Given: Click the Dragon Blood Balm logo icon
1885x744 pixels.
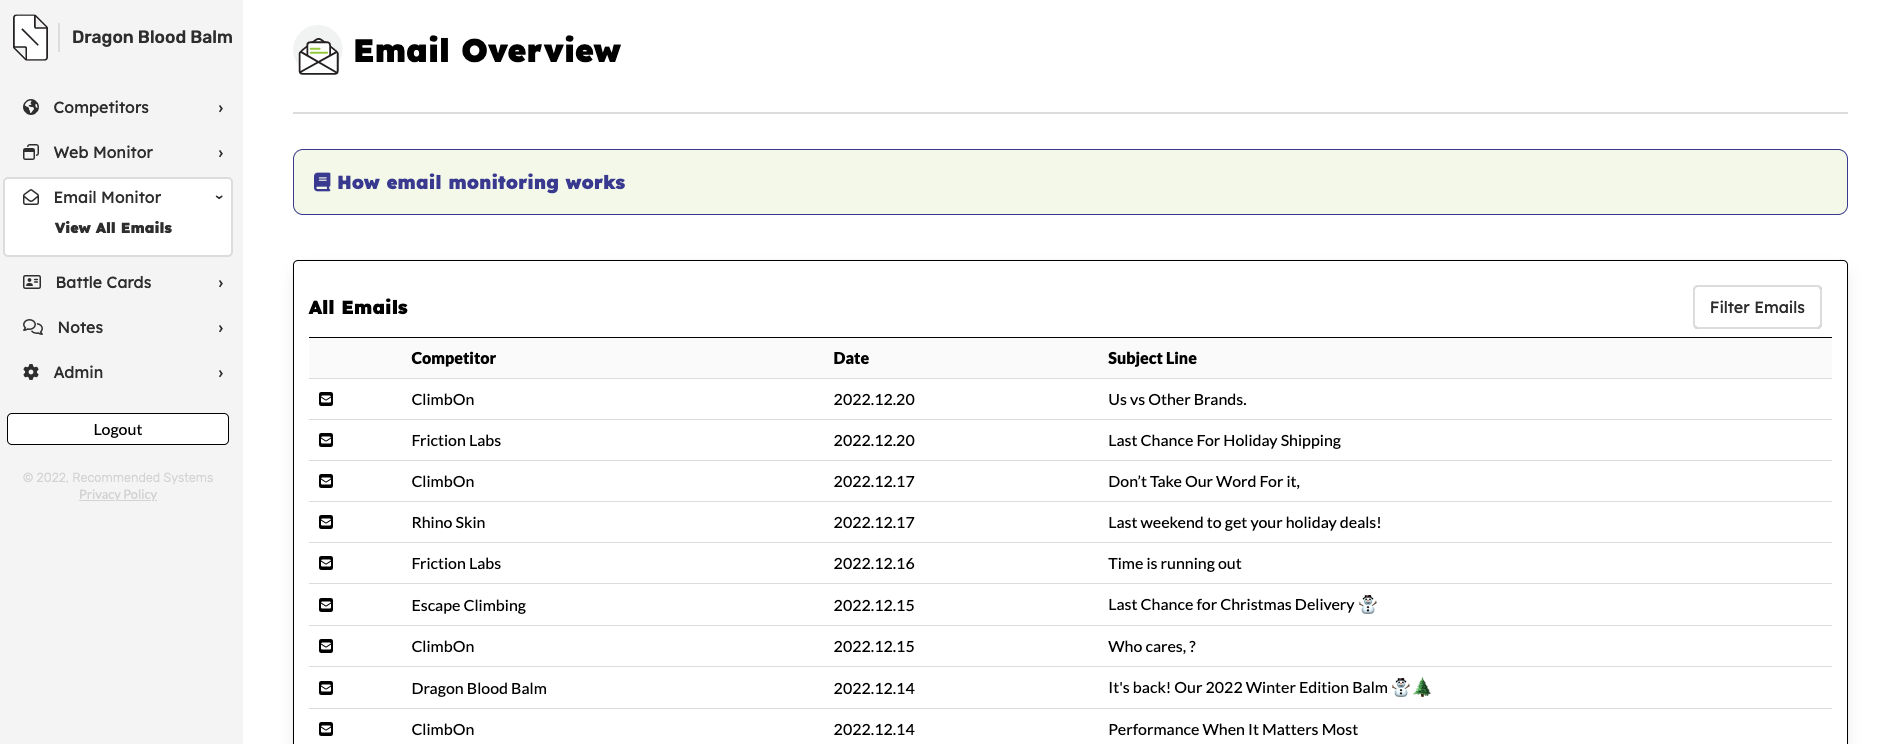Looking at the screenshot, I should click(30, 37).
